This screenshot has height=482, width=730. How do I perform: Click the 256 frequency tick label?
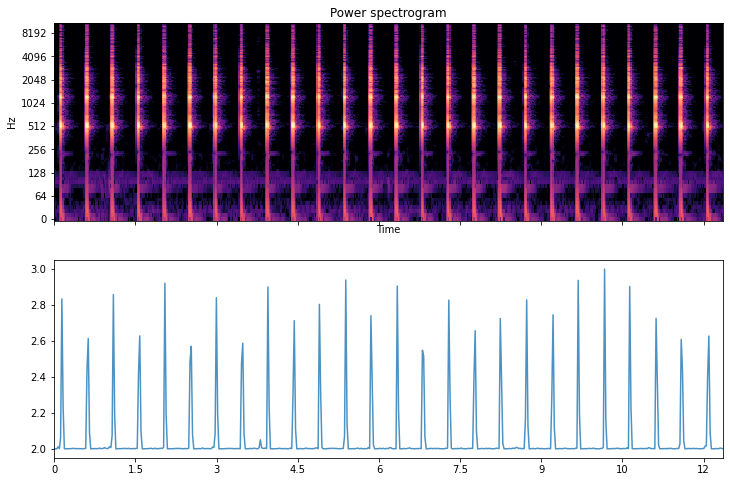36,150
